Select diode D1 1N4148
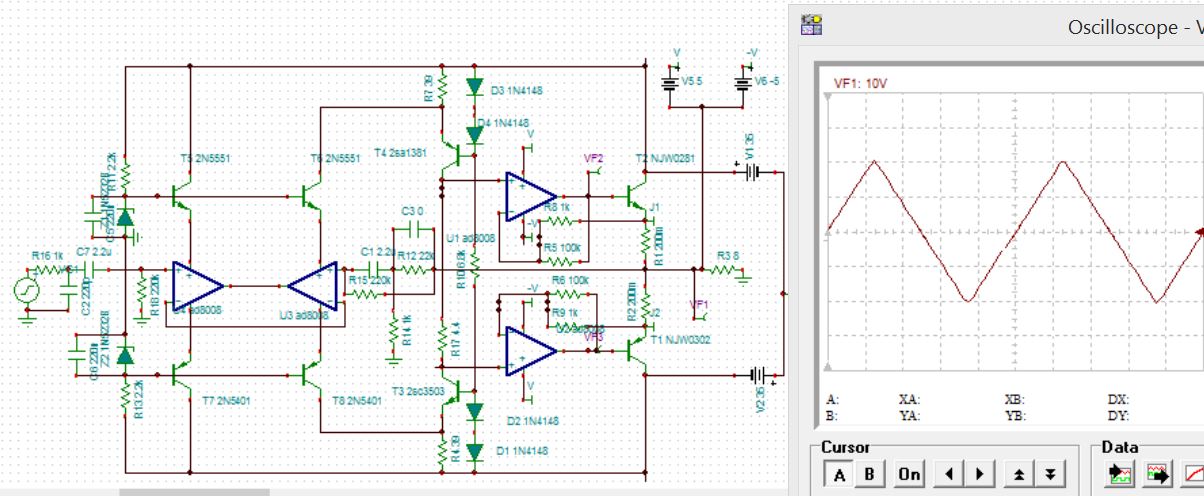The image size is (1204, 496). pos(475,451)
